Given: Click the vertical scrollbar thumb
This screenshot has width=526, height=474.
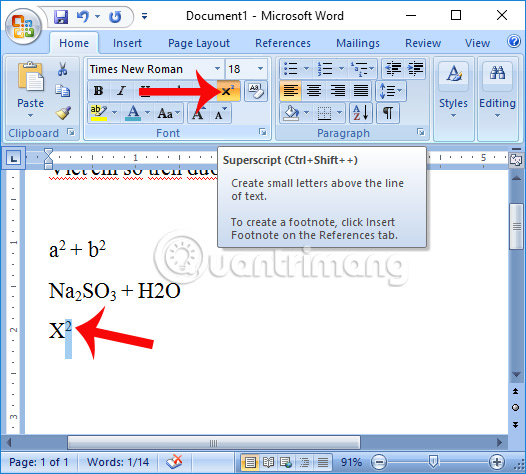Looking at the screenshot, I should click(x=516, y=227).
